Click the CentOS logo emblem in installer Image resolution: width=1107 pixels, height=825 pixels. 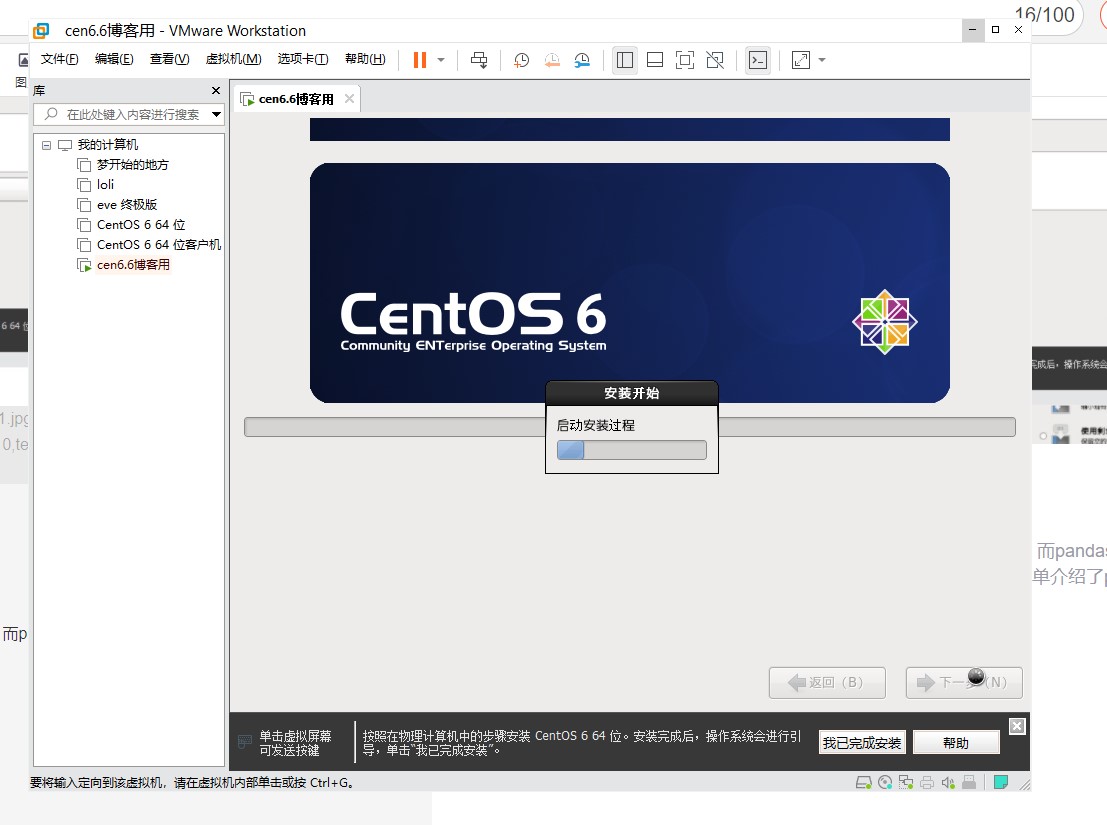pos(885,322)
